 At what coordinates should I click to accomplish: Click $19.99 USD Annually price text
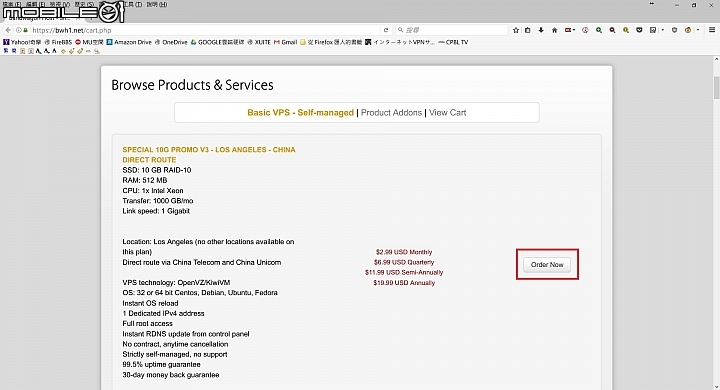pos(404,283)
